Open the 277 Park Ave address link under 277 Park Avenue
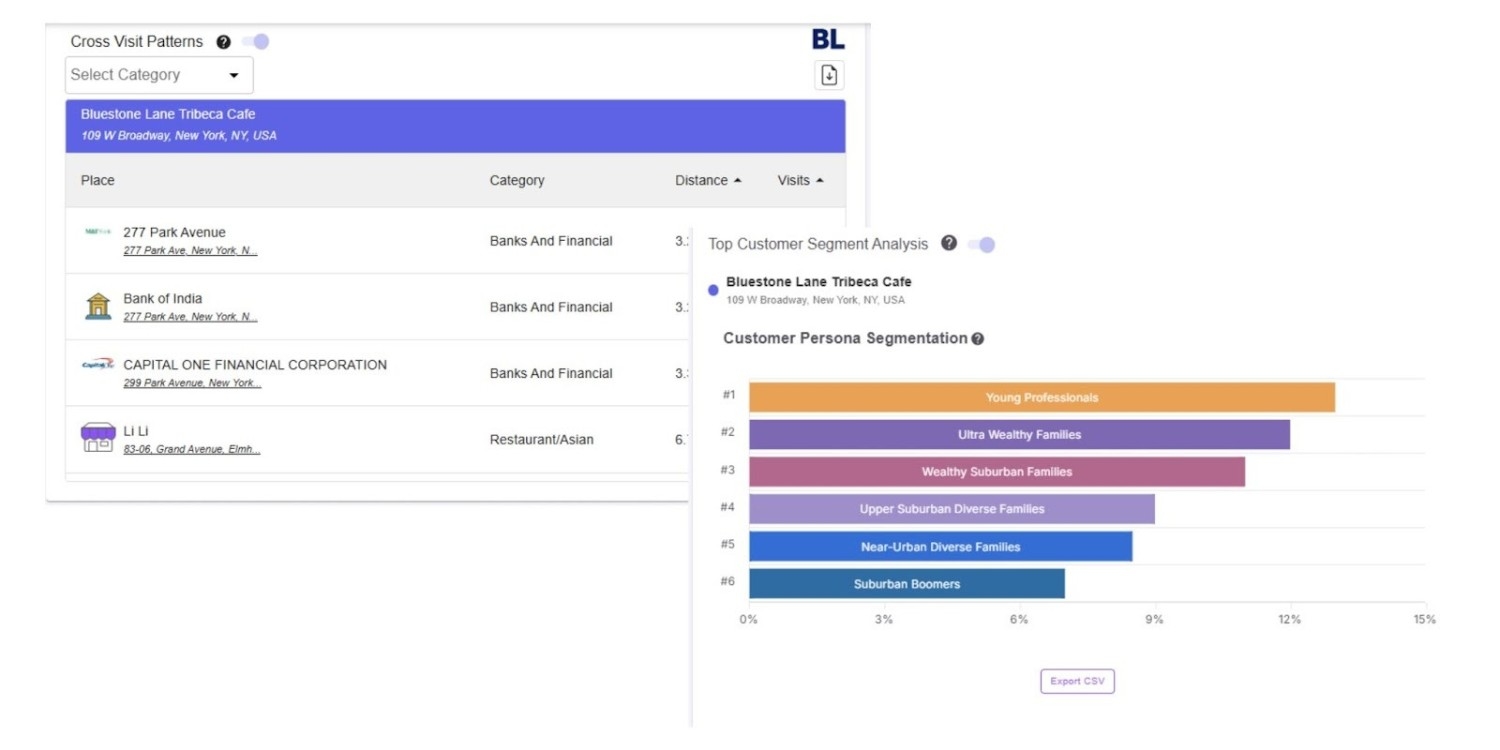Screen dimensions: 1500x750 [190, 251]
